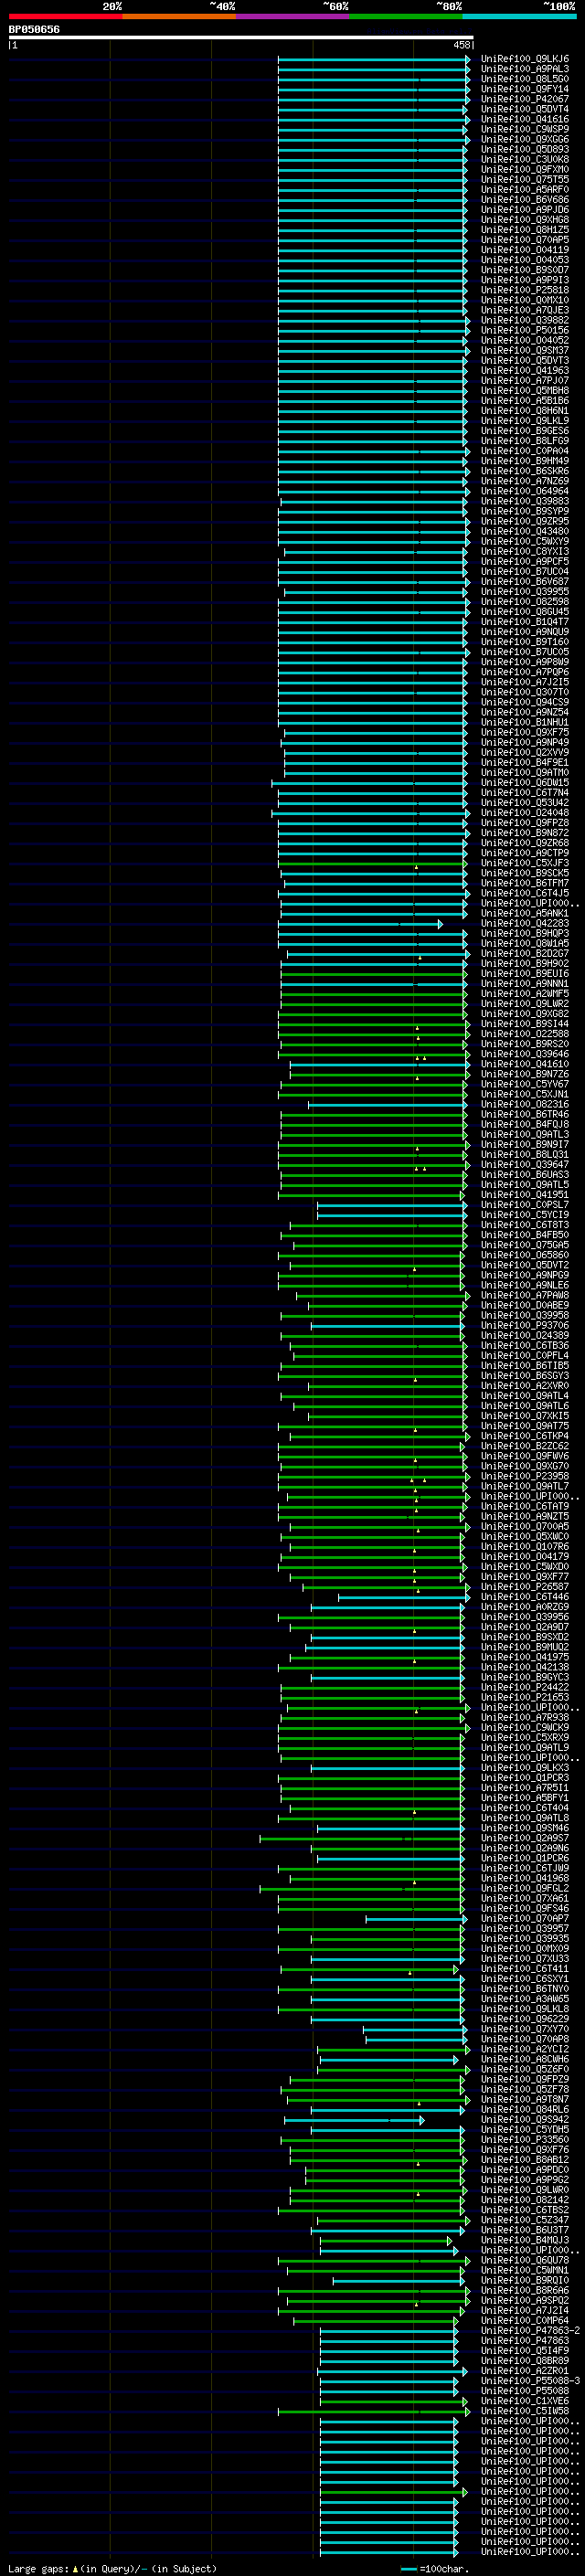Select hit label UniRef100_B4MQJ3
This screenshot has width=585, height=2576.
(525, 2240)
